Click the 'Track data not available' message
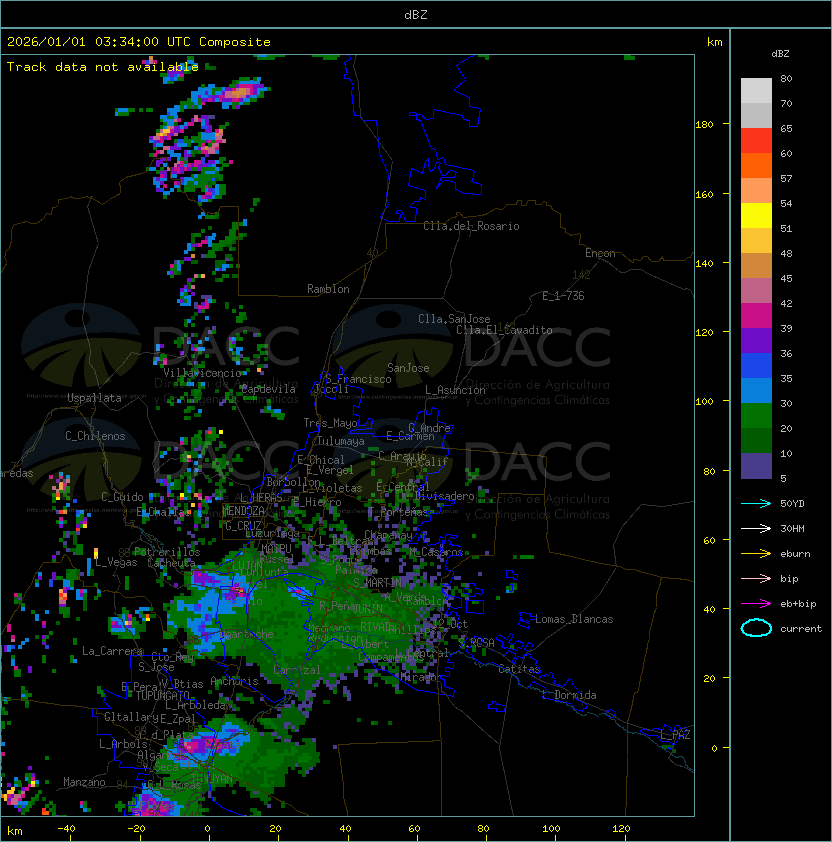Screen dimensions: 832x842 [103, 67]
